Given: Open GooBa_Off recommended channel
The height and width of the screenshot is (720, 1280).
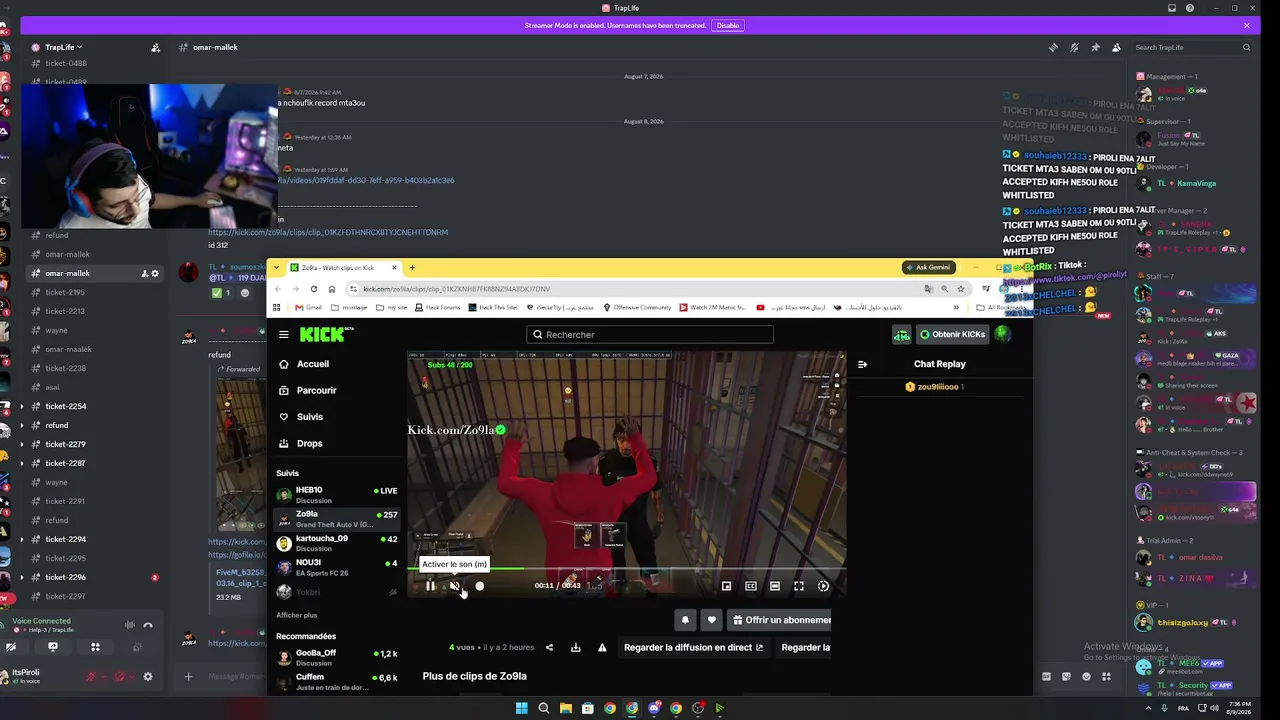Looking at the screenshot, I should [x=336, y=657].
